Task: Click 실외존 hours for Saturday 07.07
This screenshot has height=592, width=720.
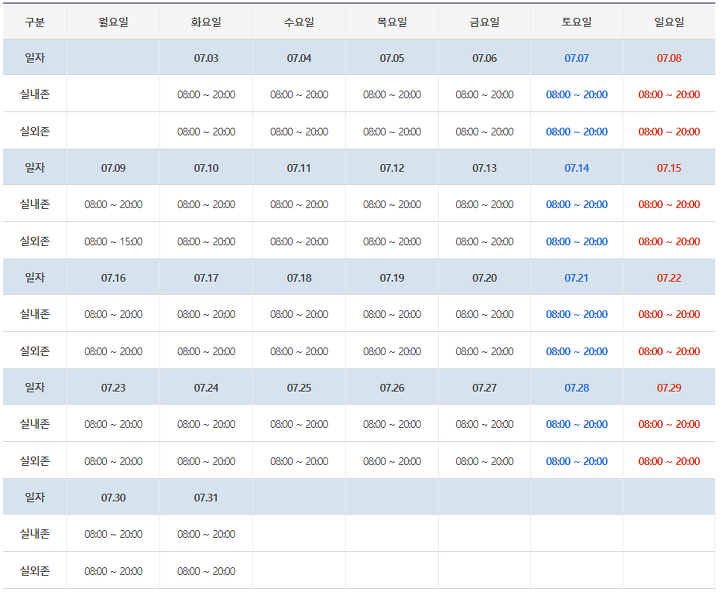Action: click(577, 131)
